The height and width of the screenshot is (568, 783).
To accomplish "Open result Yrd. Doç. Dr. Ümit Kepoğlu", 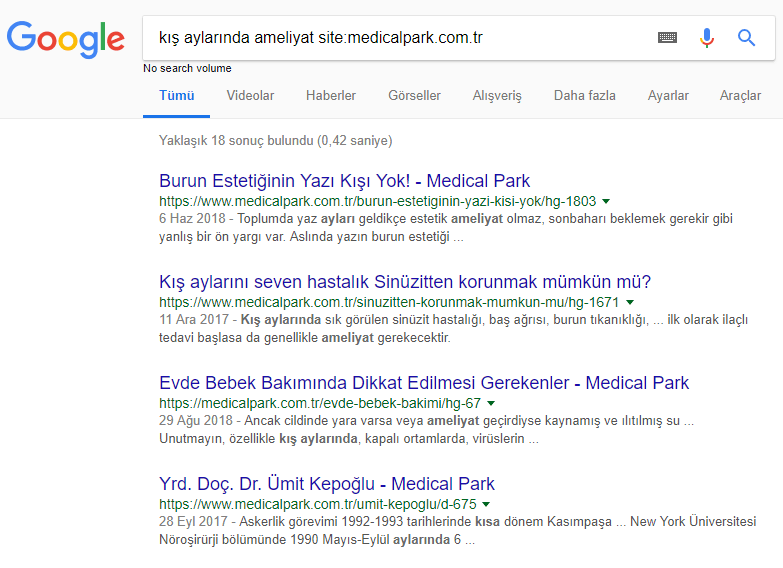I will pos(327,484).
